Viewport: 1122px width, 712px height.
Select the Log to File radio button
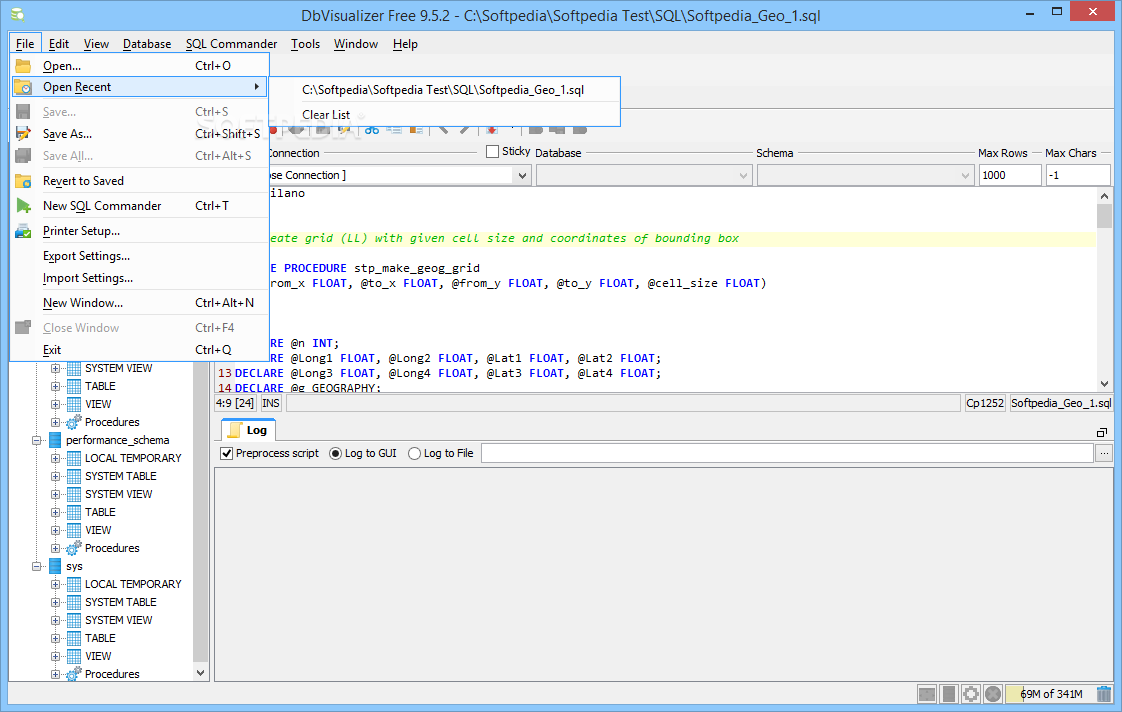tap(414, 454)
